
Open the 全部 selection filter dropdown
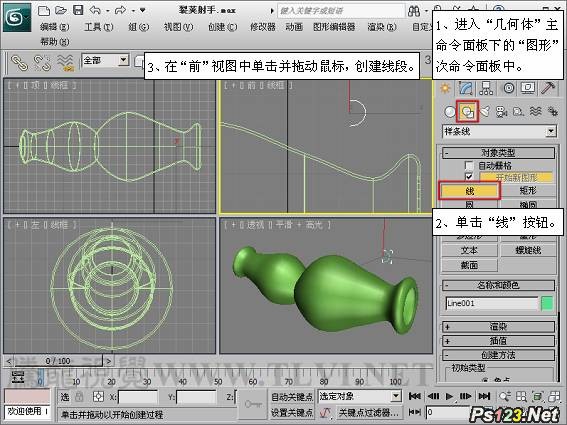(106, 60)
